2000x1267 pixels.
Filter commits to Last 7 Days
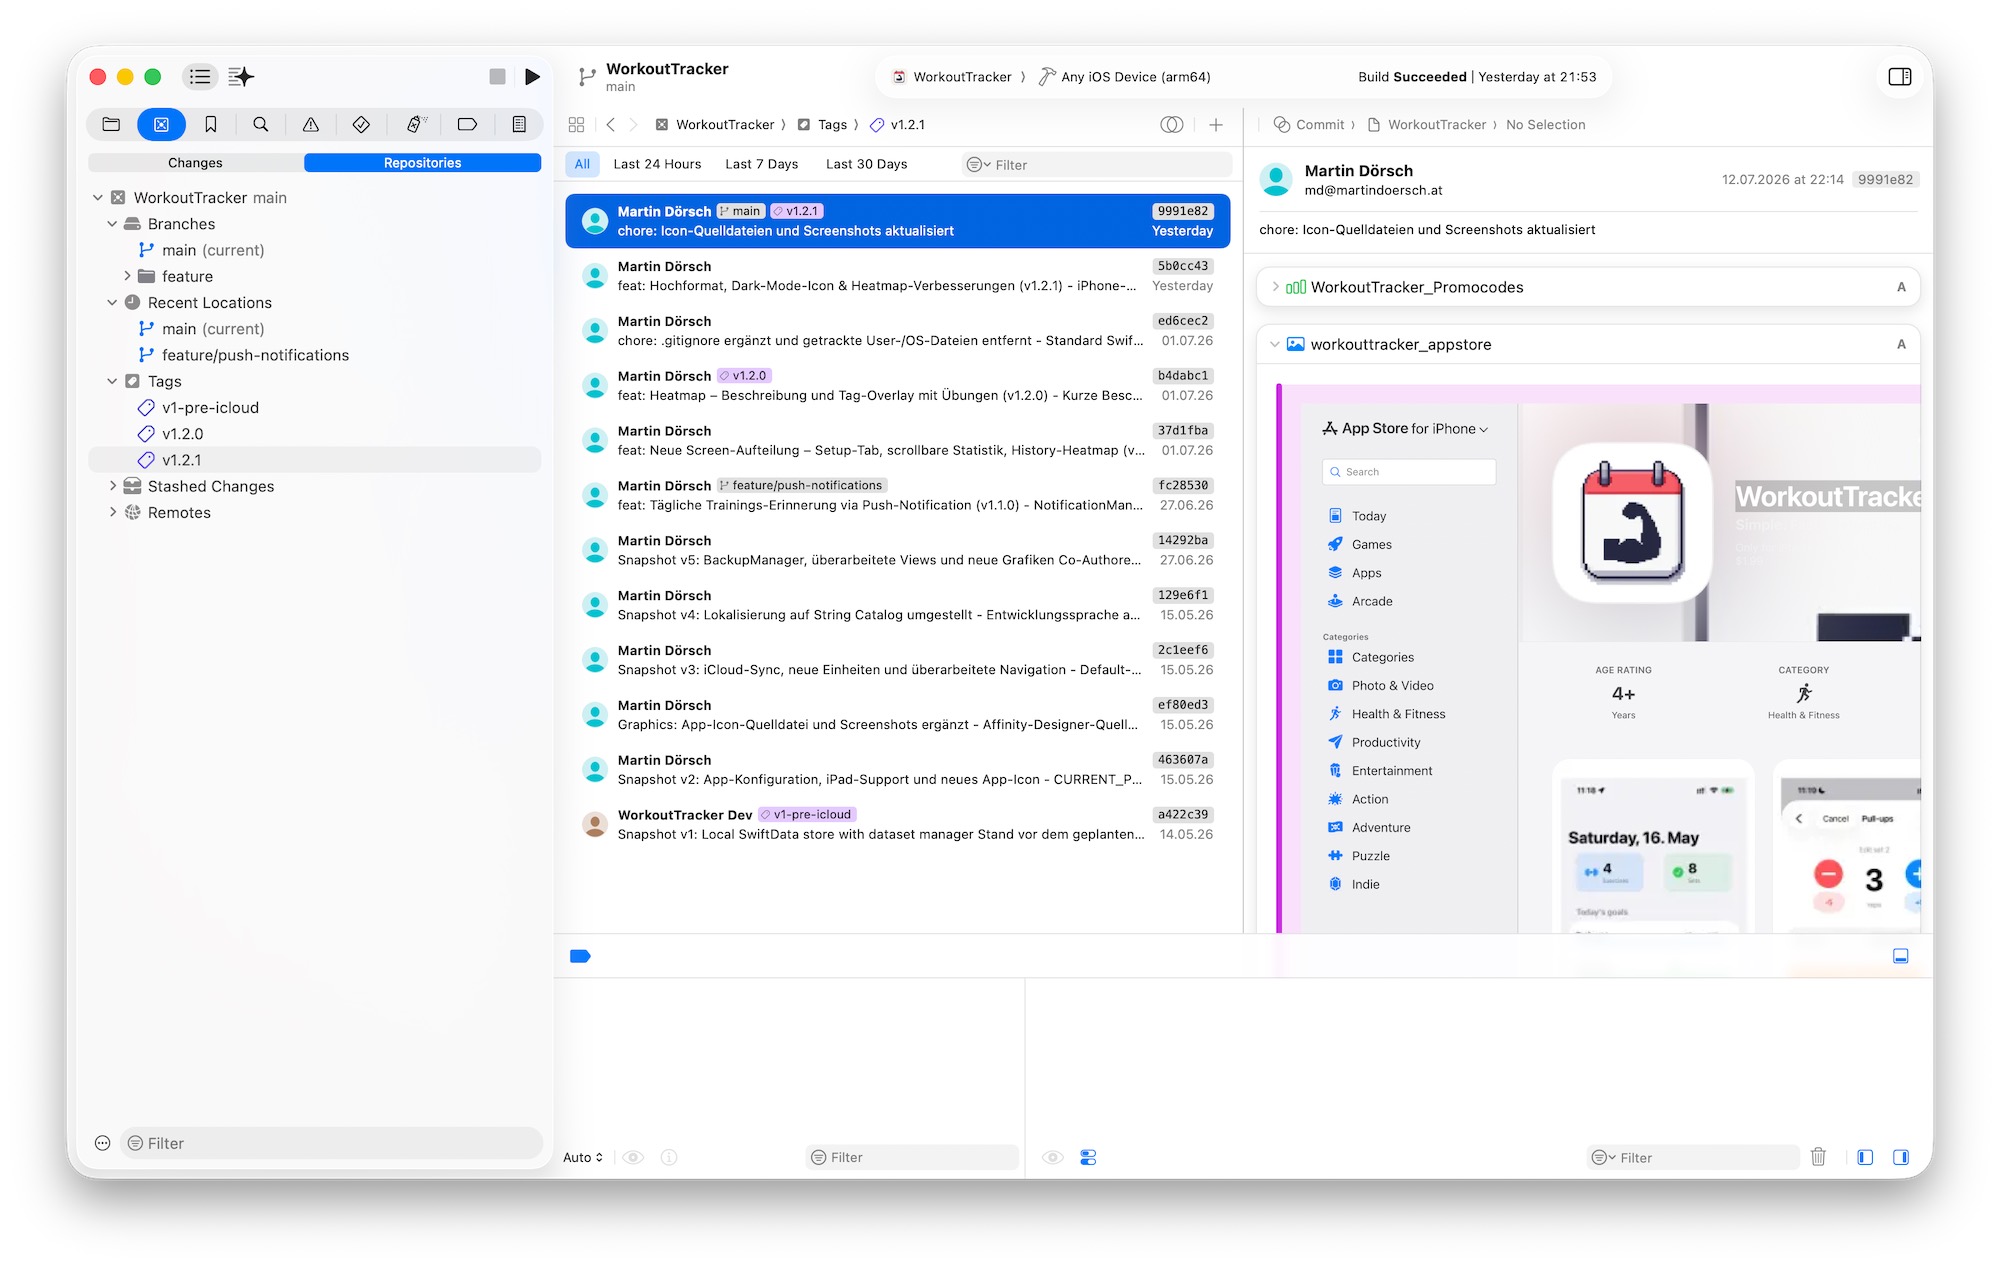point(762,164)
